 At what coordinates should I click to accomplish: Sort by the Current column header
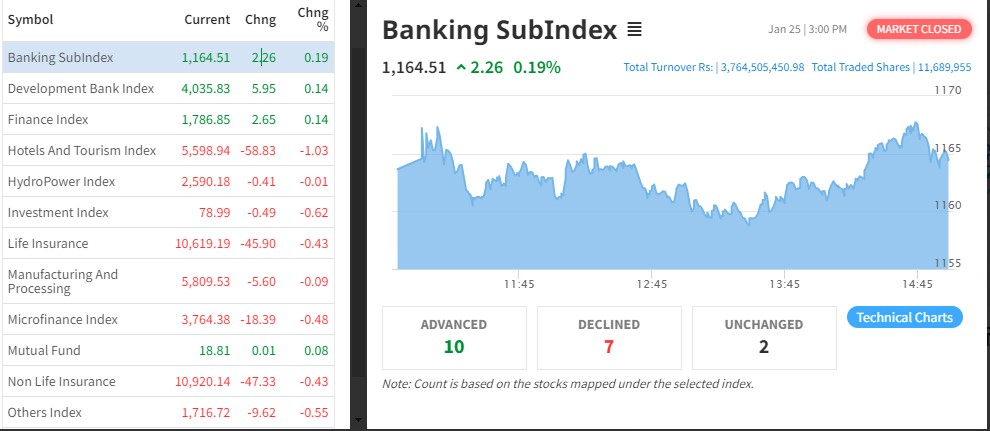pyautogui.click(x=207, y=19)
